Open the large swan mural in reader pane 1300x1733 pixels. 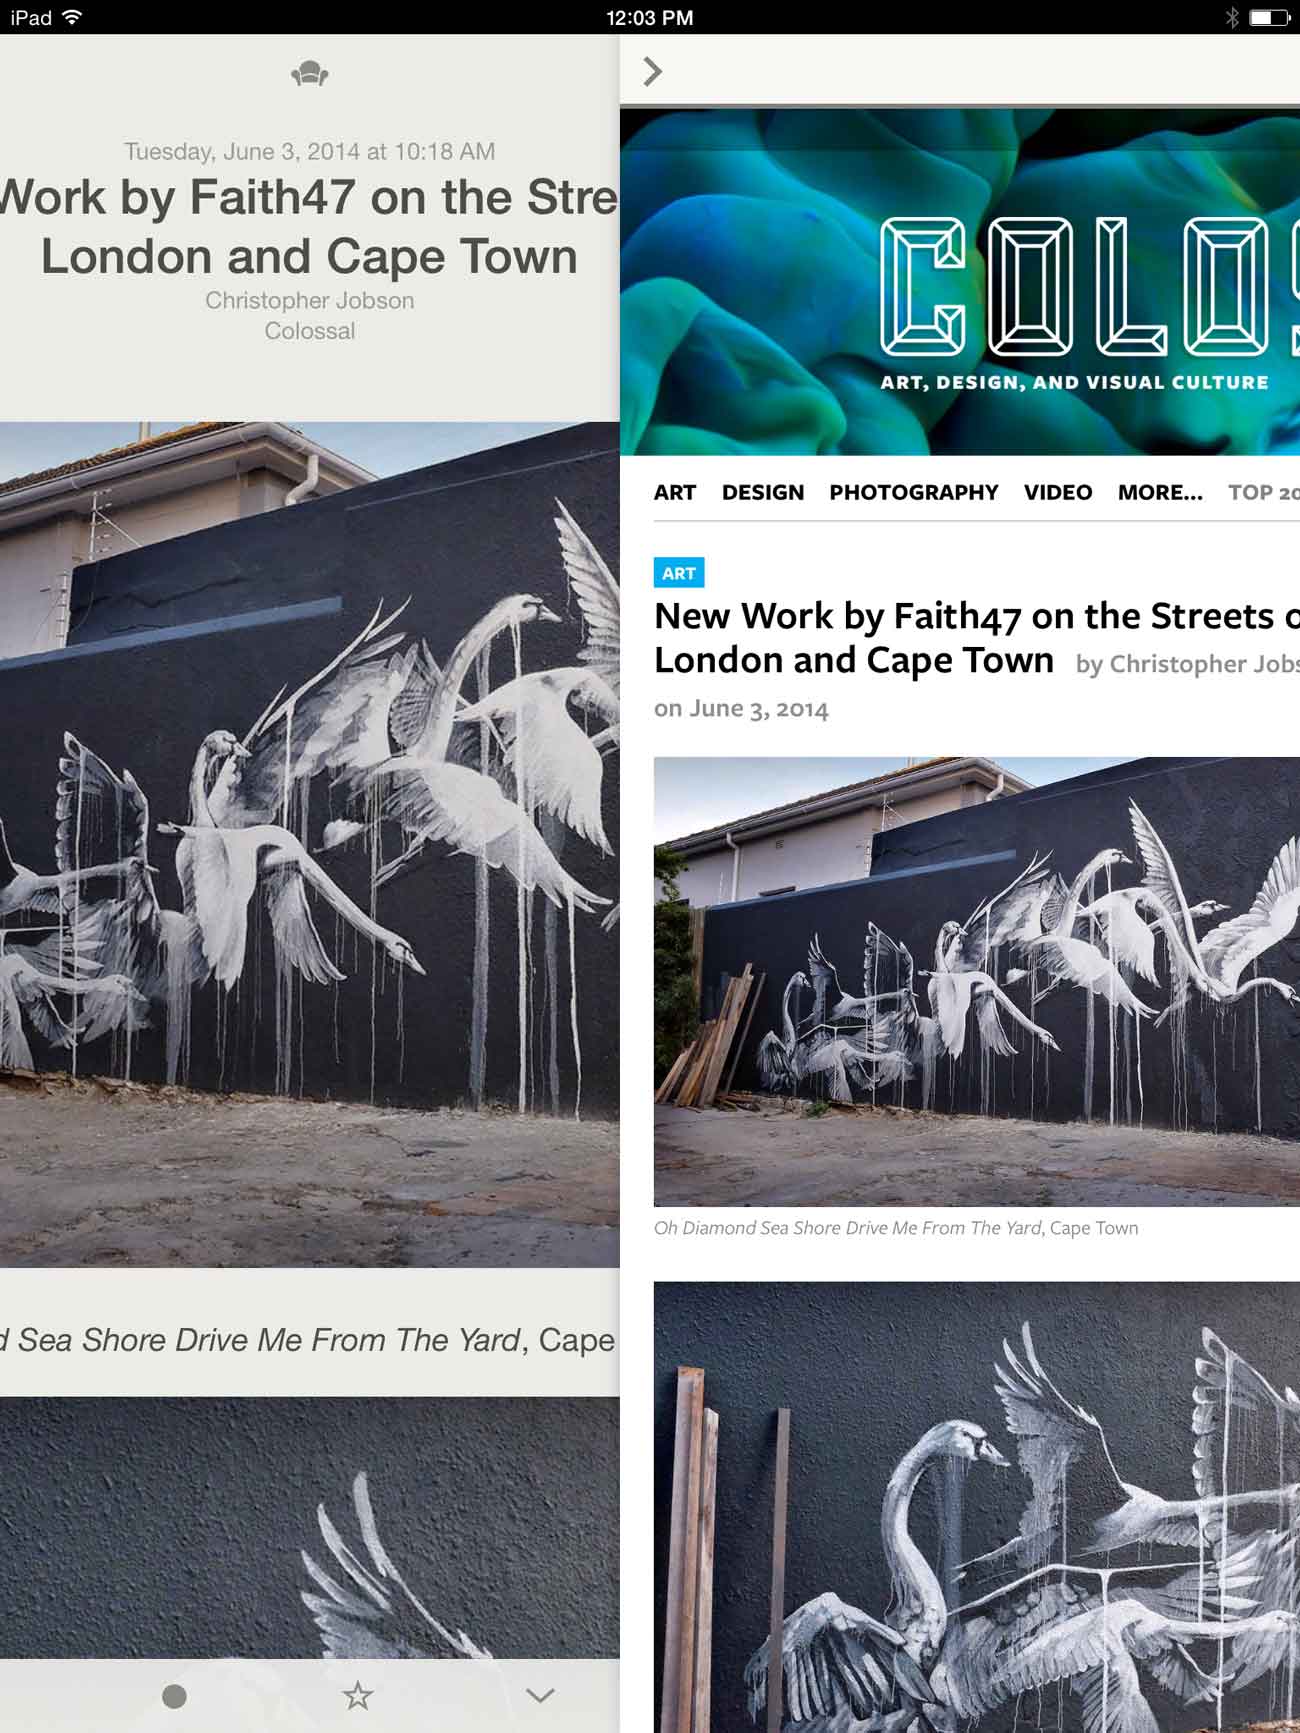310,845
